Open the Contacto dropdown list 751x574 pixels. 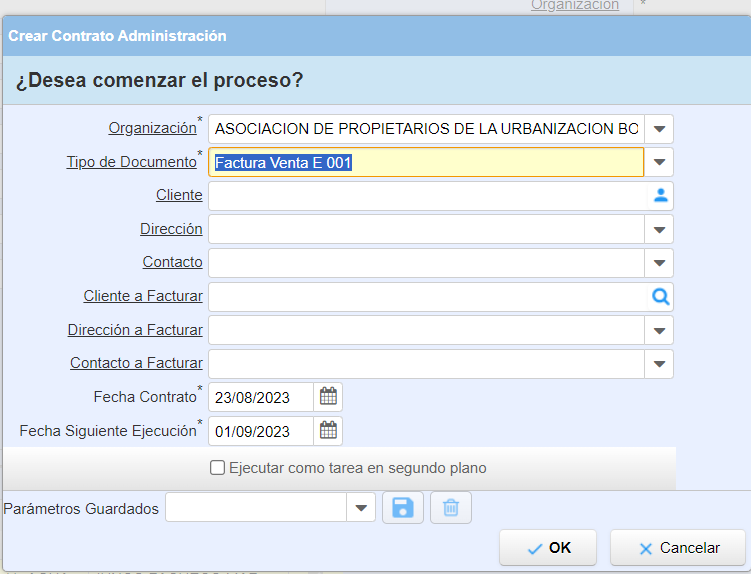[x=659, y=263]
